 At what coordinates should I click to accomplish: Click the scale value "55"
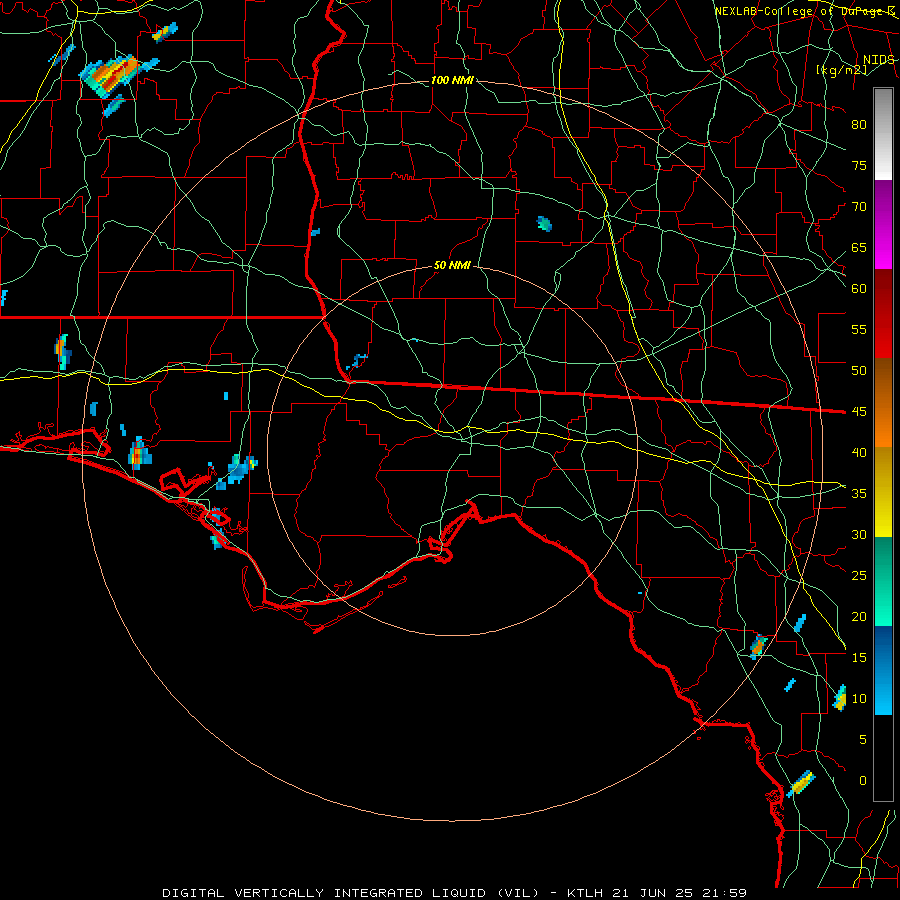[859, 330]
